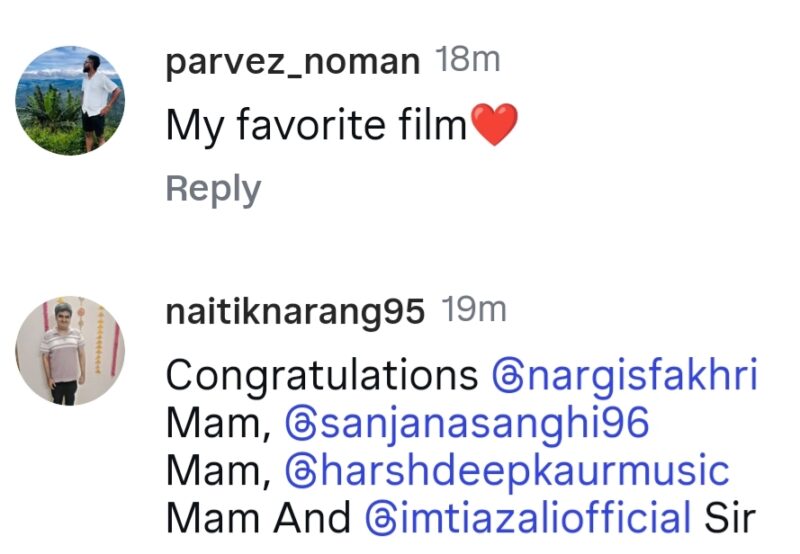Click the 19m timestamp
Image resolution: width=800 pixels, height=554 pixels.
point(474,310)
